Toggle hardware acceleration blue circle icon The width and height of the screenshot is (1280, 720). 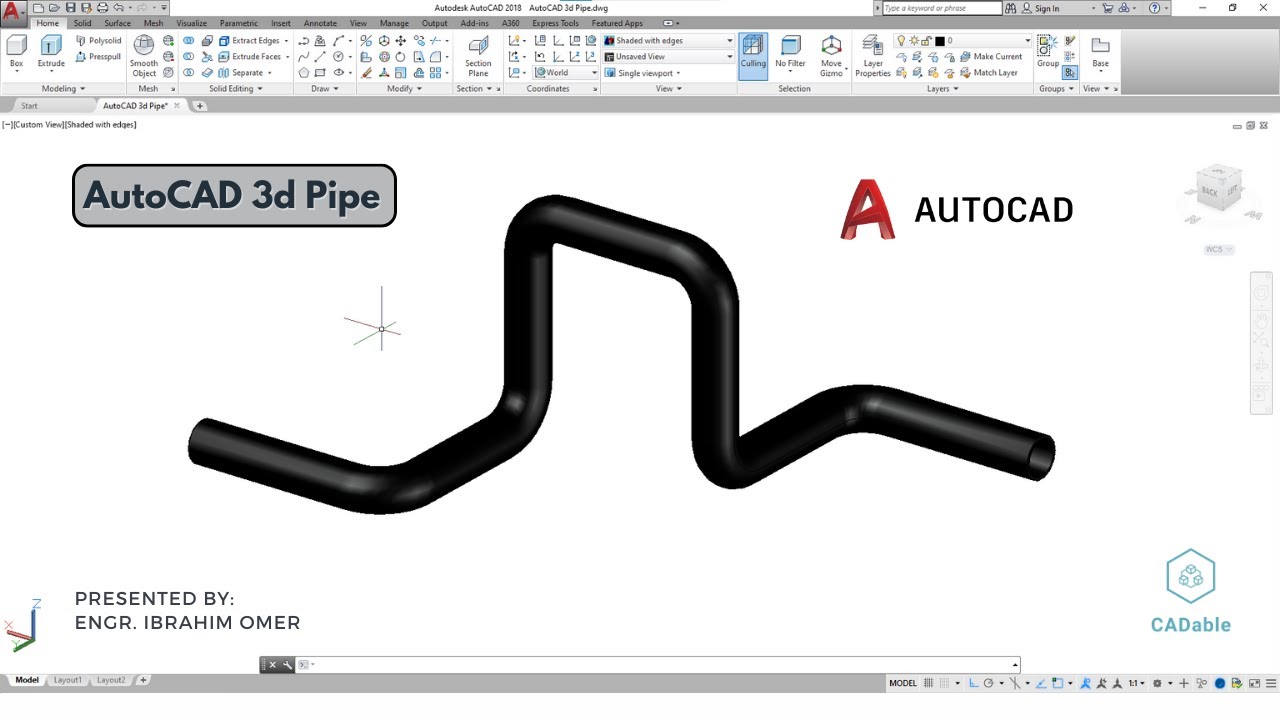[x=1220, y=683]
